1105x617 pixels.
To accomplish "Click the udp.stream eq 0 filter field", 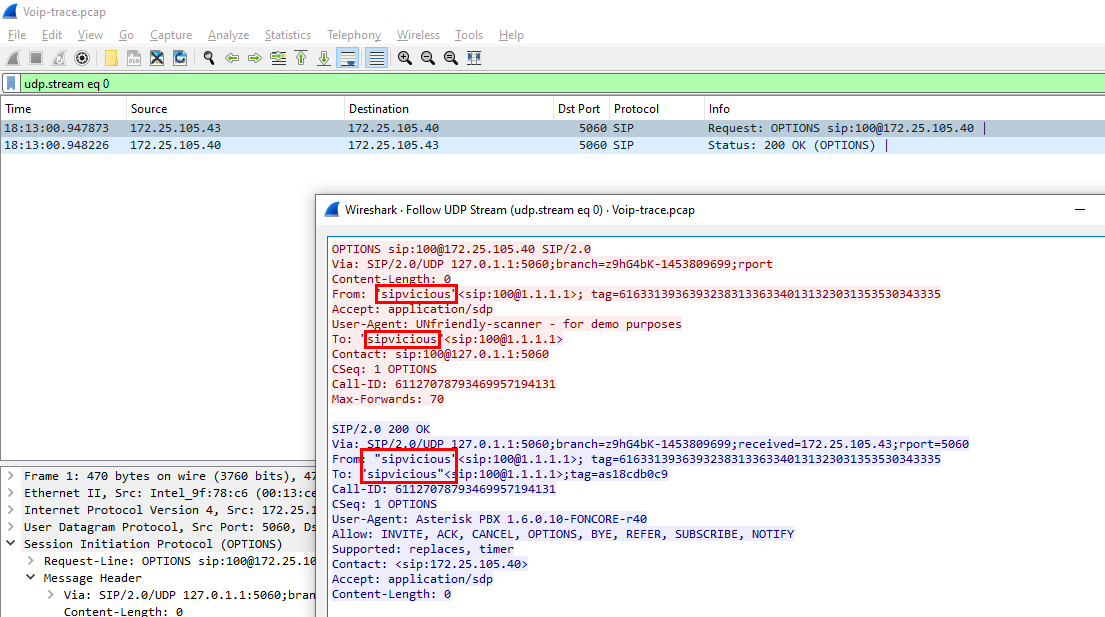I will pyautogui.click(x=562, y=84).
